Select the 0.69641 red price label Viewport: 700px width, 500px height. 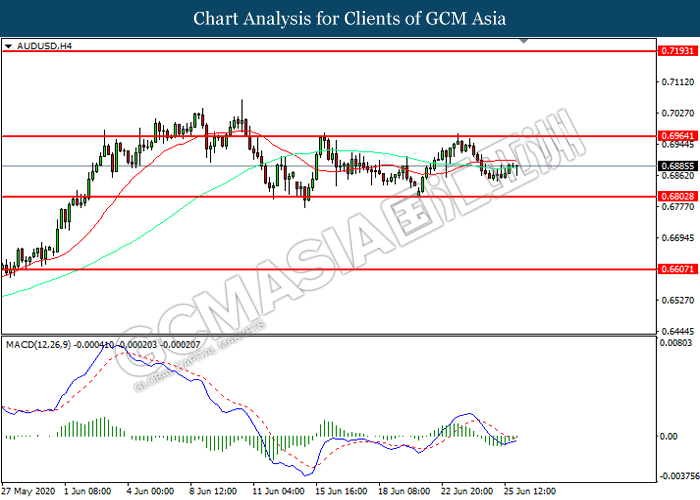(677, 136)
